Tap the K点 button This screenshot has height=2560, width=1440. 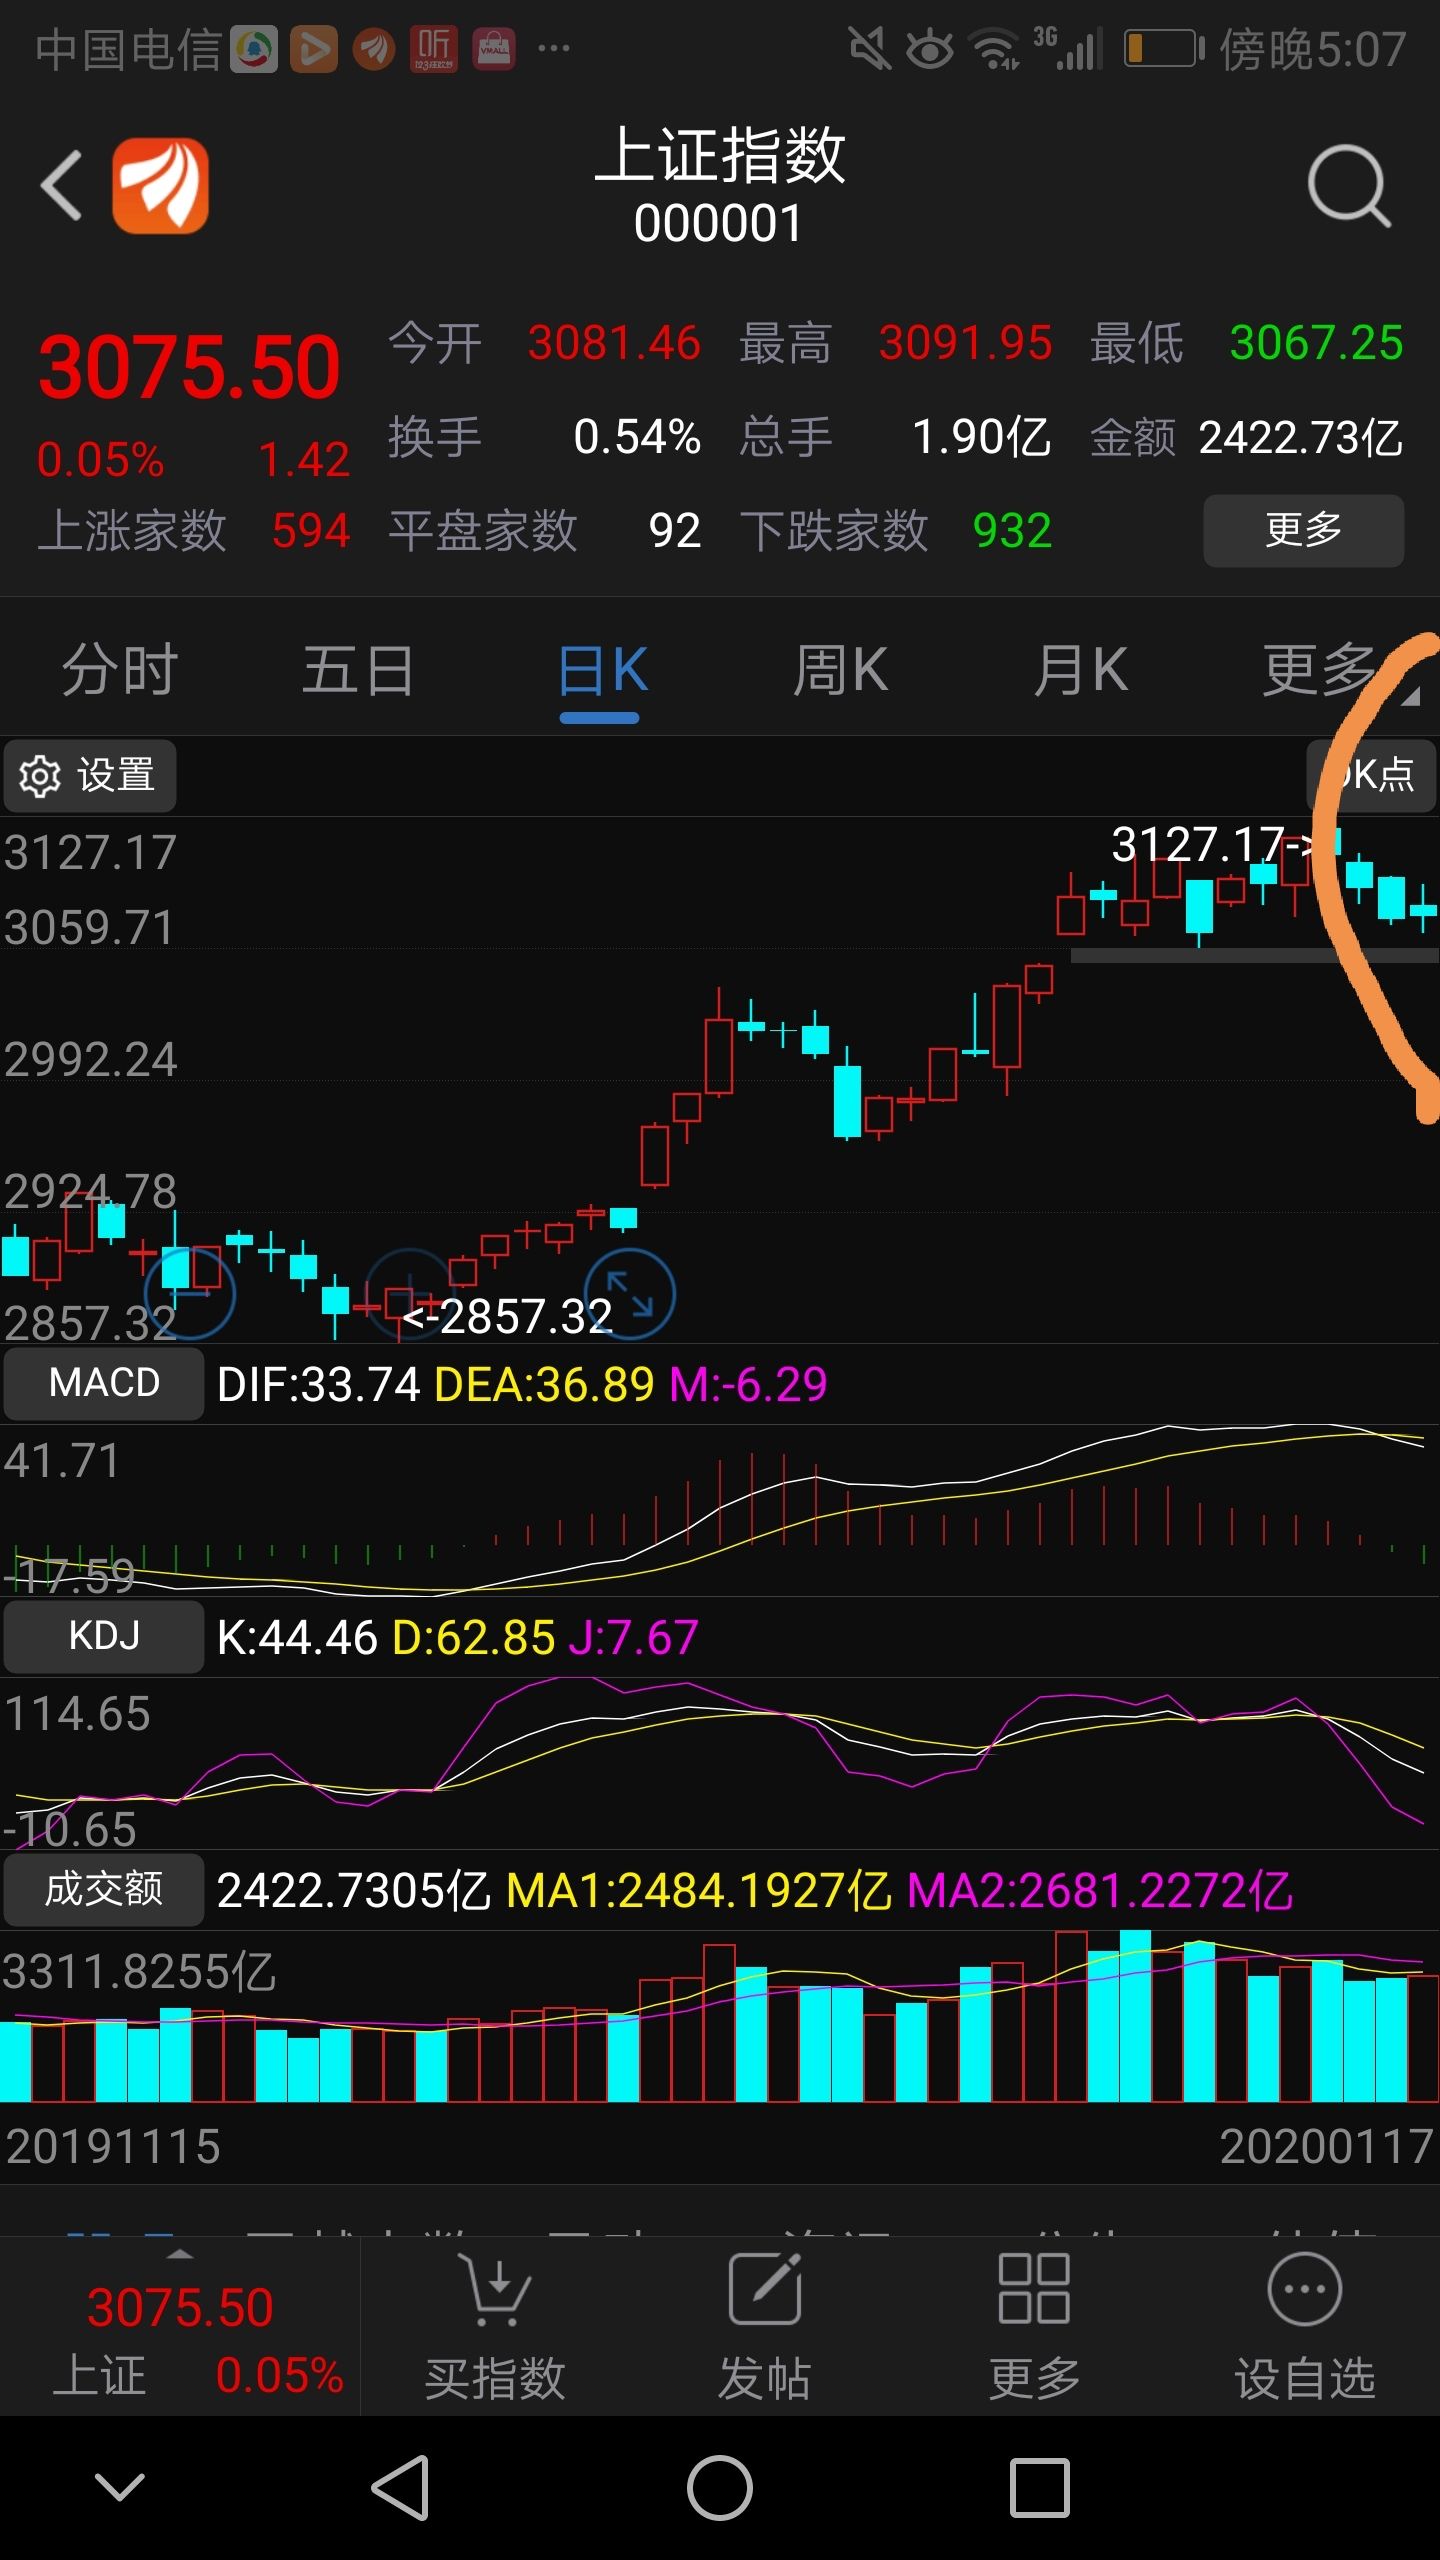coord(1372,775)
